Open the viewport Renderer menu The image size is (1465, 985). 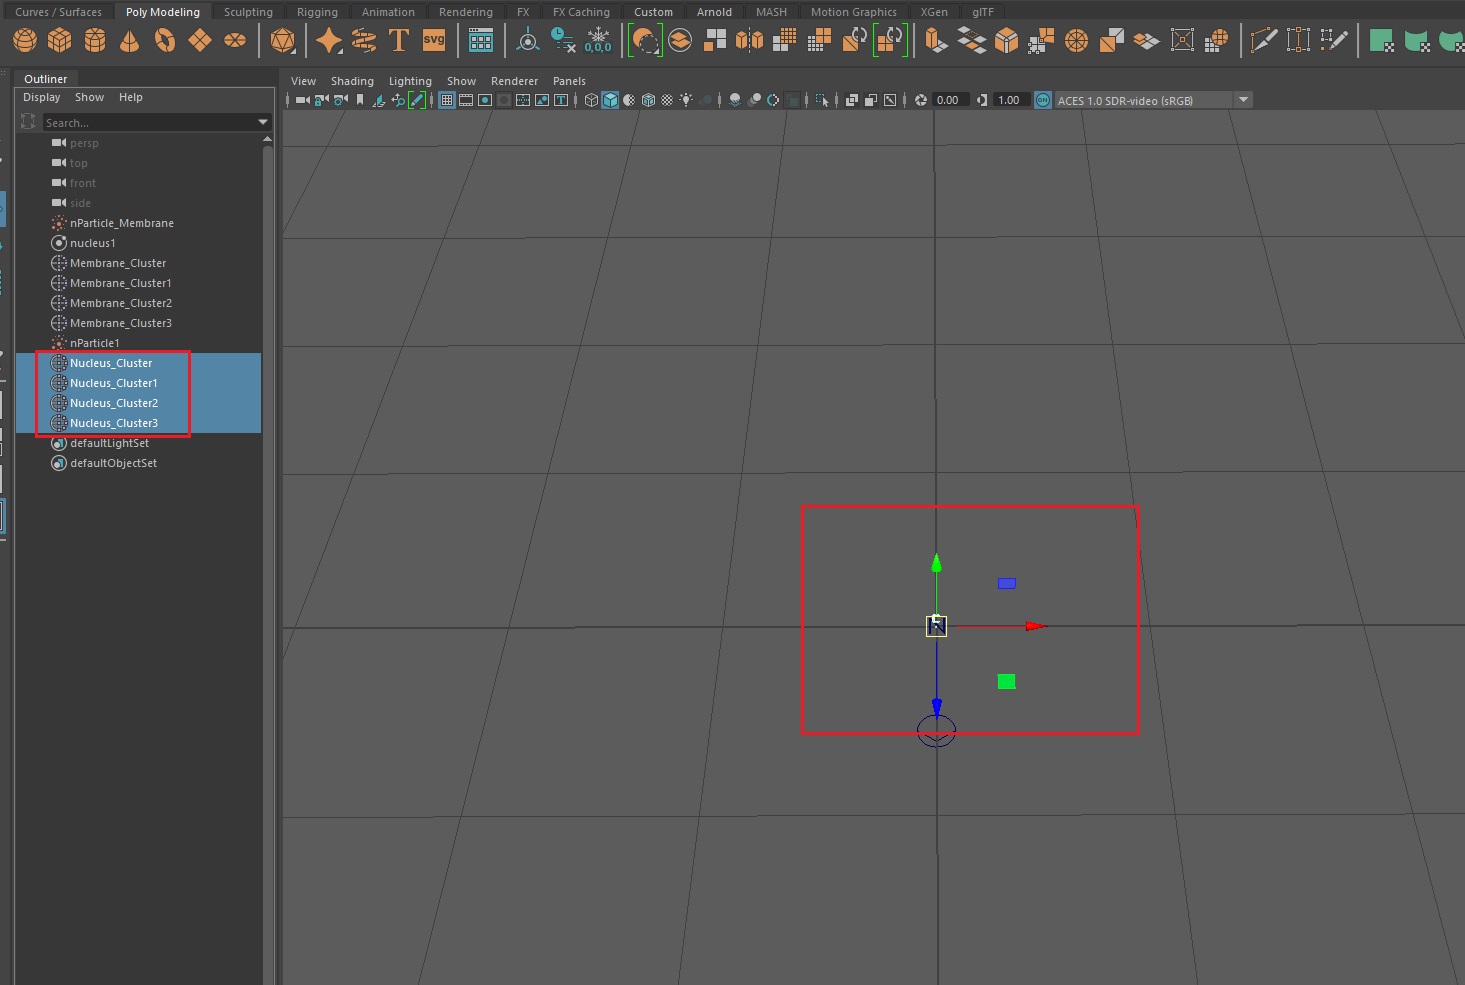[514, 81]
